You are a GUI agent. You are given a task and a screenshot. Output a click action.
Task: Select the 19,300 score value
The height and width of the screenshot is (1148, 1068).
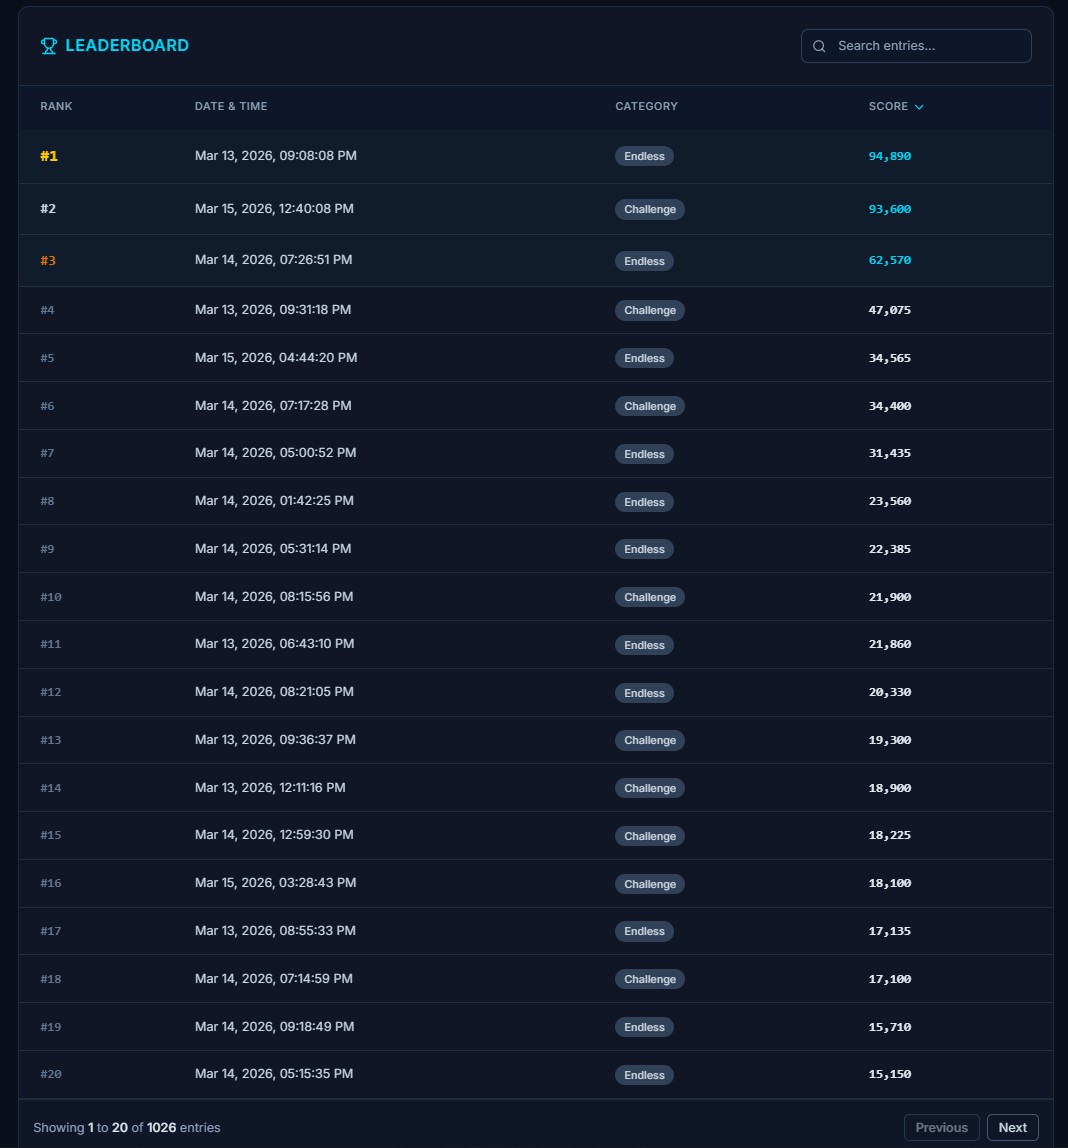(x=889, y=740)
